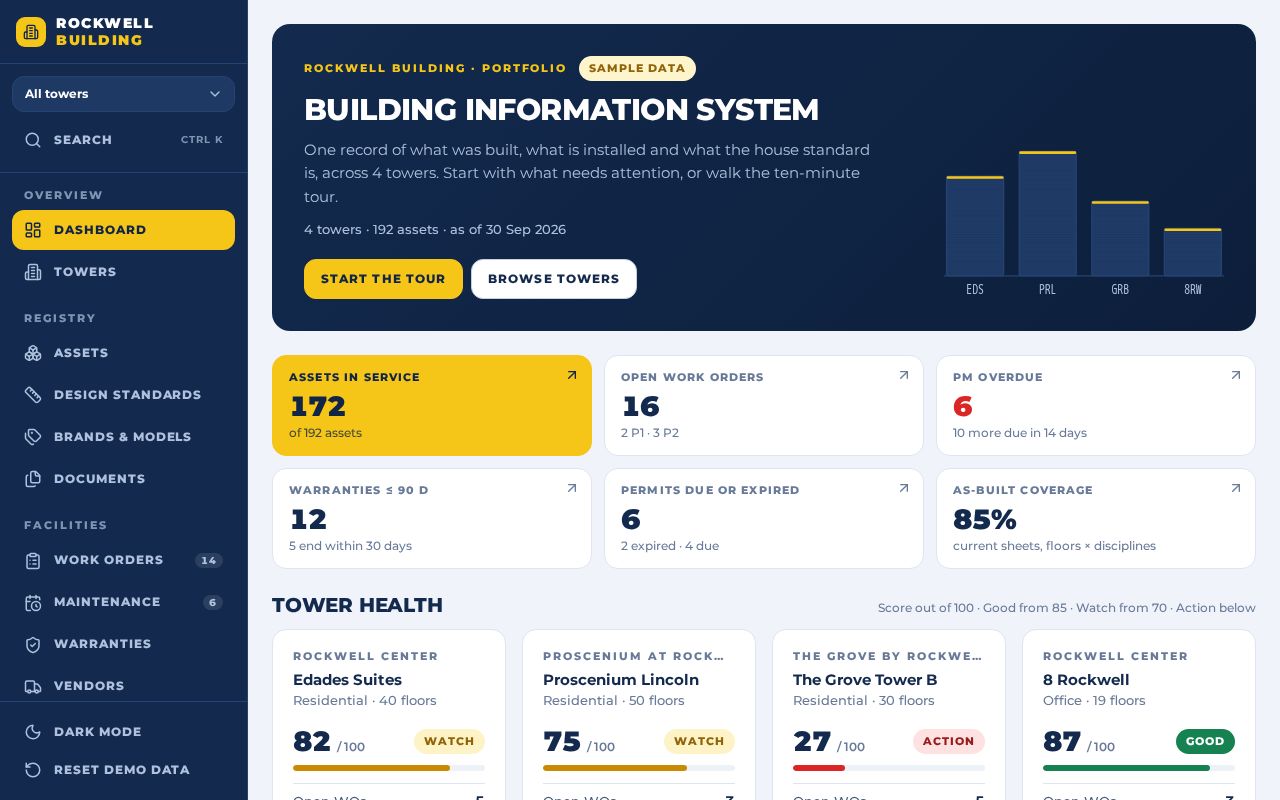Click the ACTION badge on Grove Tower B

(949, 741)
